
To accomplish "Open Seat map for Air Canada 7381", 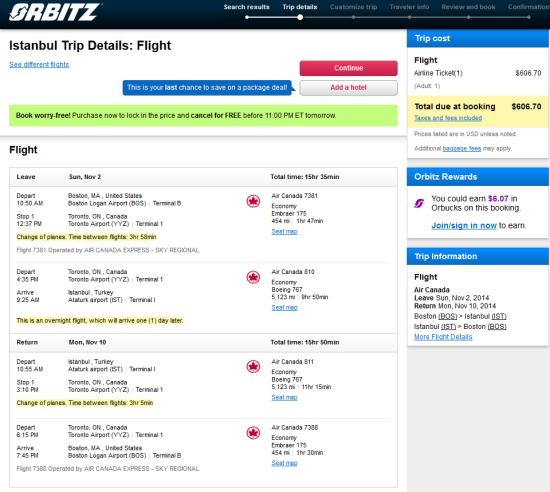I will point(284,231).
